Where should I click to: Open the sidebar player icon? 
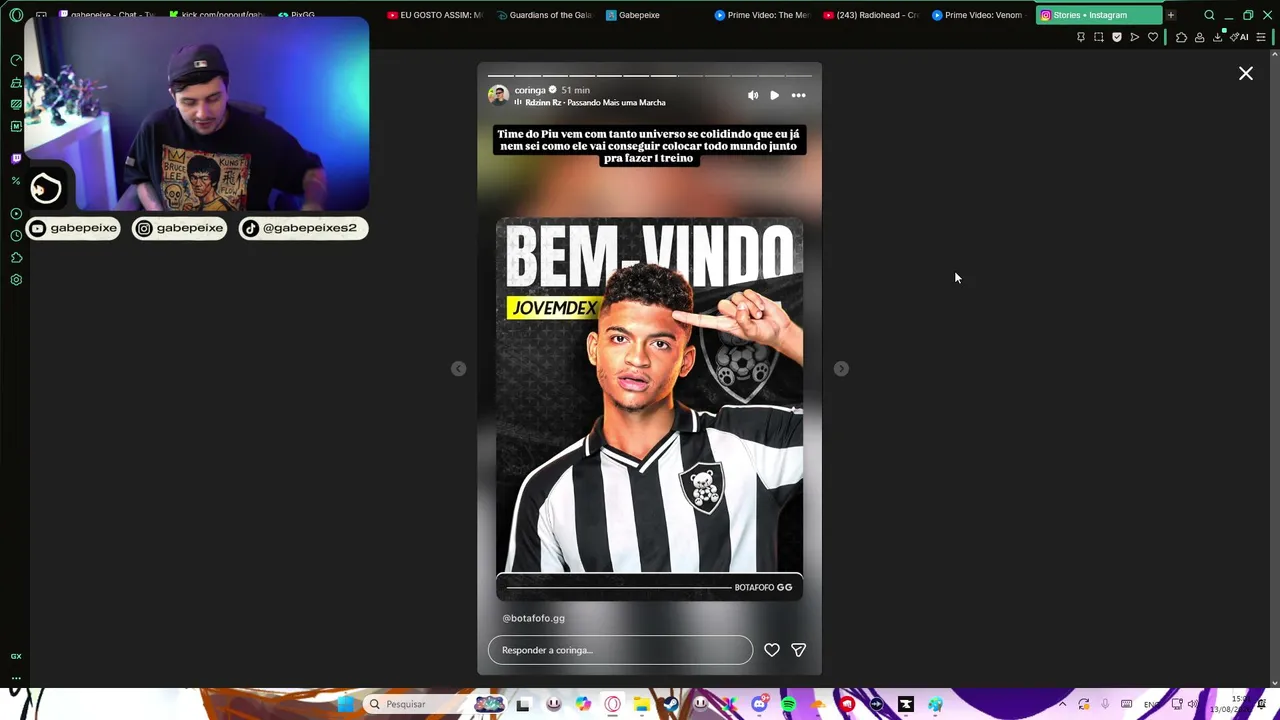(x=16, y=214)
